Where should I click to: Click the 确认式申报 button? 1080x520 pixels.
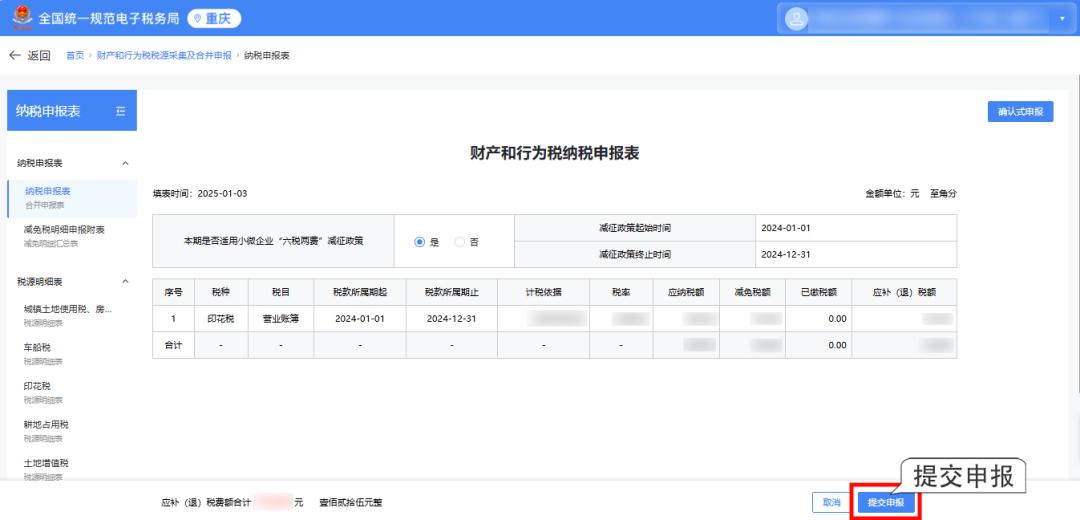tap(1019, 111)
